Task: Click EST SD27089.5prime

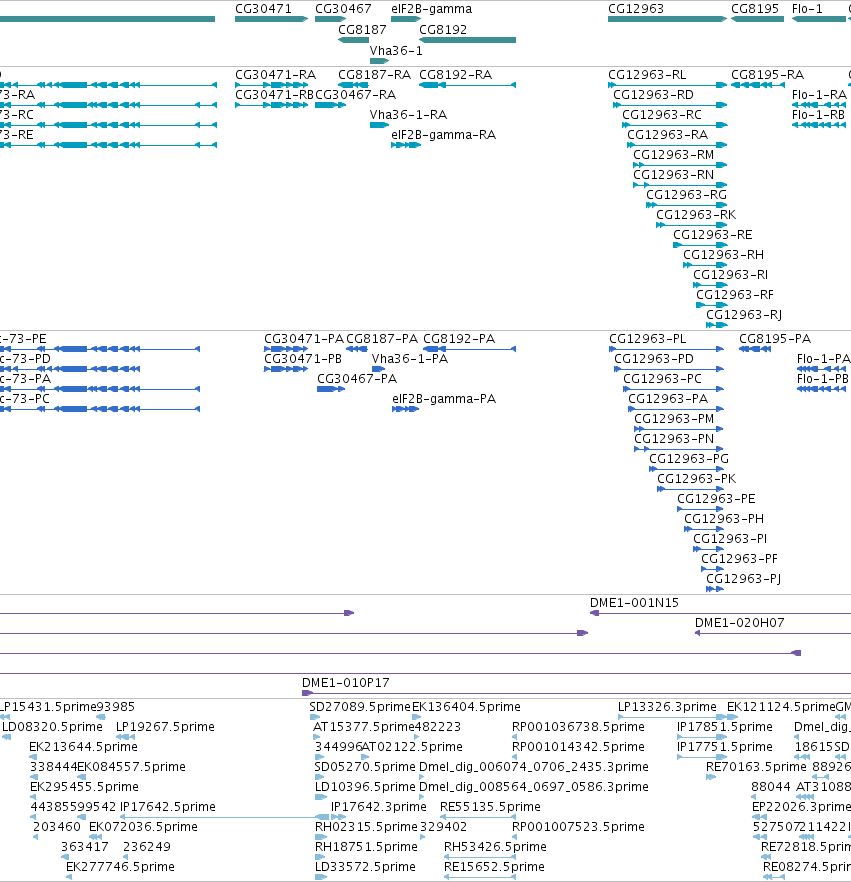Action: 360,707
